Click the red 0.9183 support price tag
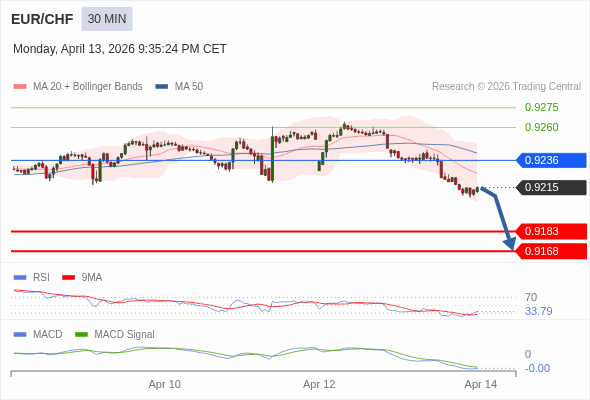The height and width of the screenshot is (400, 590). (551, 231)
